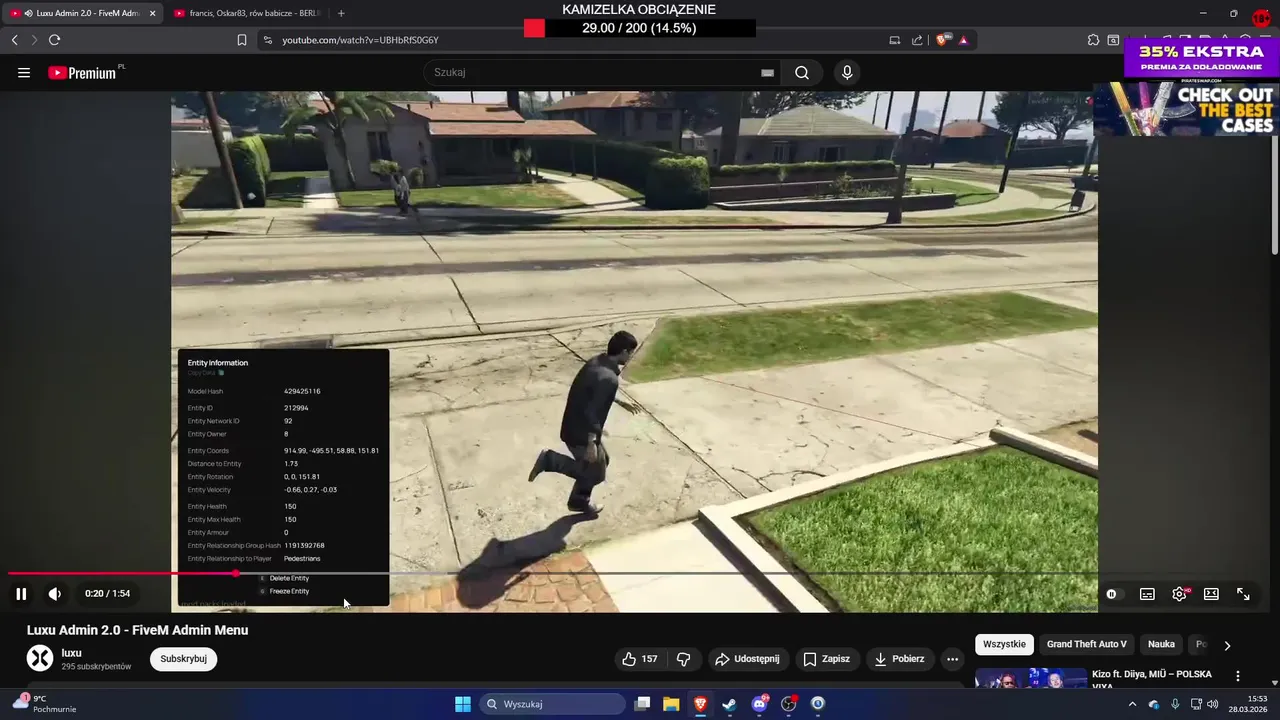Viewport: 1280px width, 720px height.
Task: Toggle subtitles/captions button
Action: click(x=1147, y=594)
